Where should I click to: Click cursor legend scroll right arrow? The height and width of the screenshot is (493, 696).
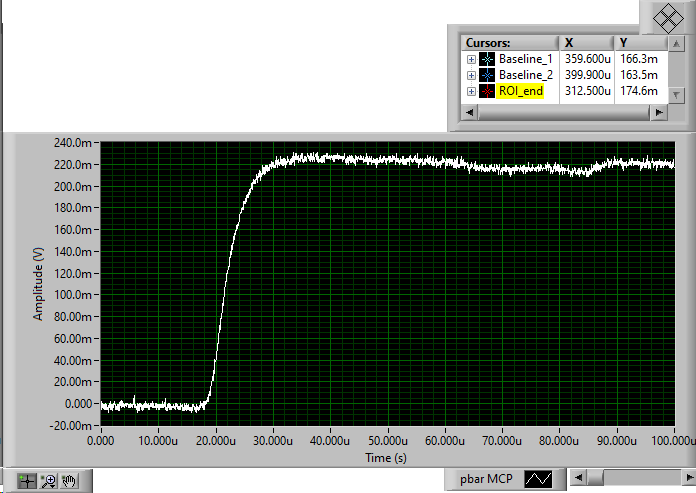click(x=659, y=113)
